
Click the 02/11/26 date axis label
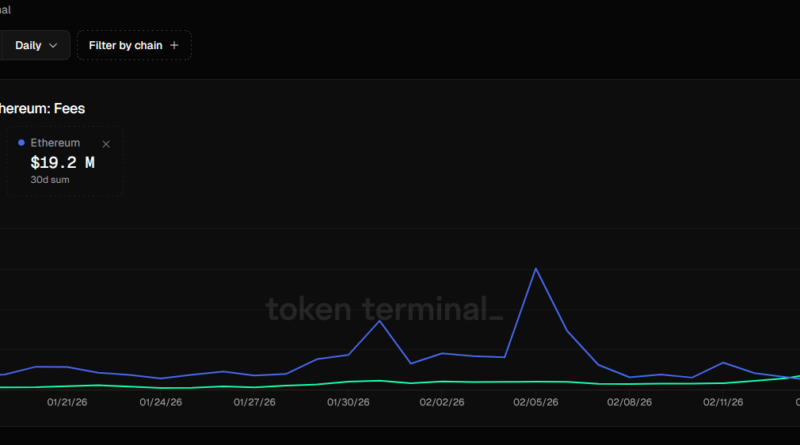pyautogui.click(x=723, y=402)
